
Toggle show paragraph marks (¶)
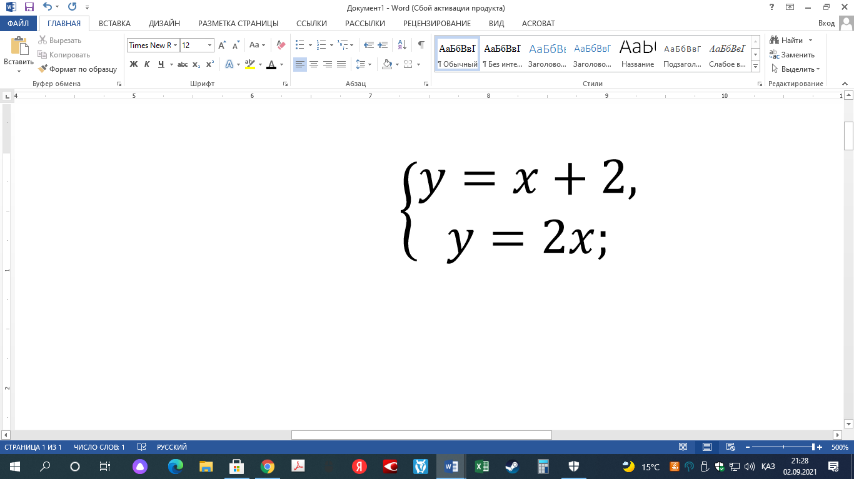[x=421, y=45]
